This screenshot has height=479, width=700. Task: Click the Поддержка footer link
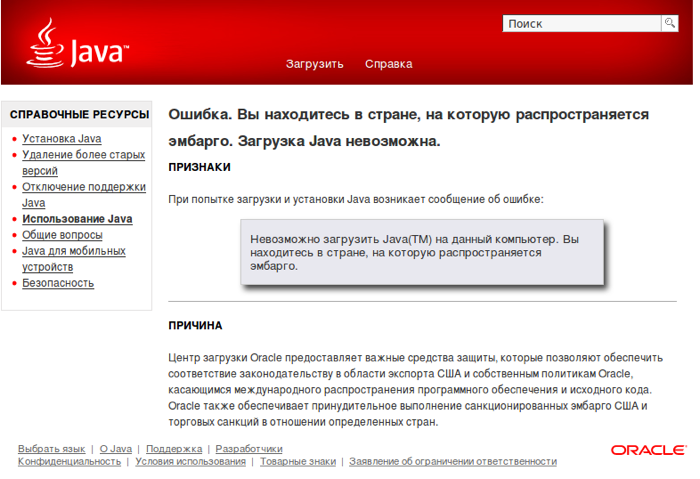click(x=174, y=449)
